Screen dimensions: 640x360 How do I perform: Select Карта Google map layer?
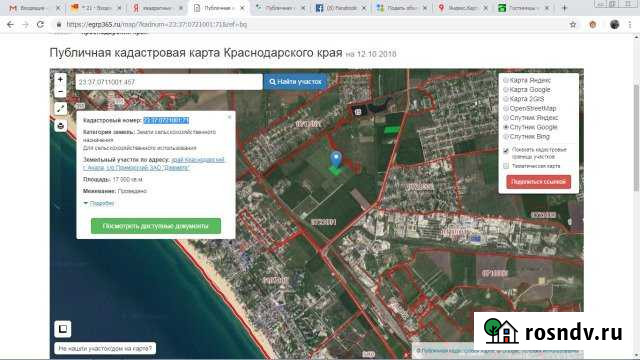(527, 89)
